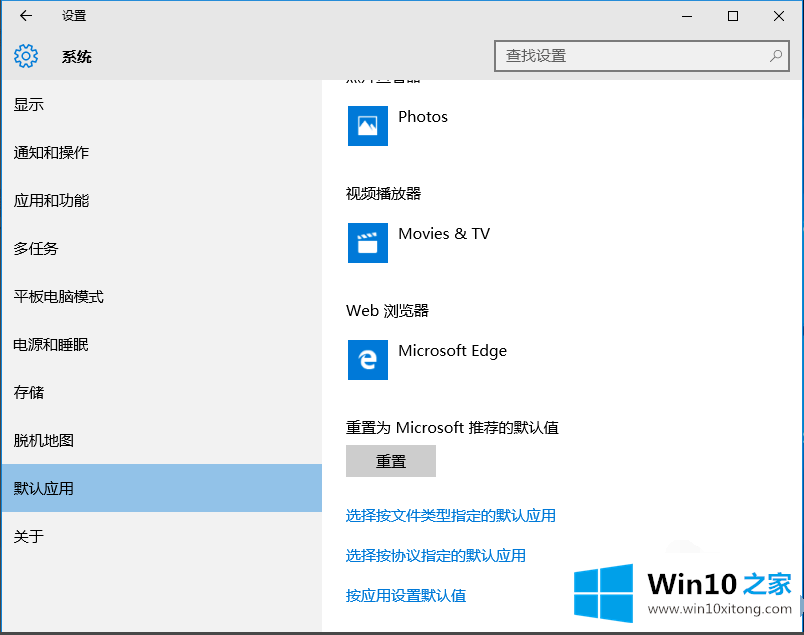Open 选择按协议指定的默认应用 link
The width and height of the screenshot is (804, 635).
coord(435,555)
